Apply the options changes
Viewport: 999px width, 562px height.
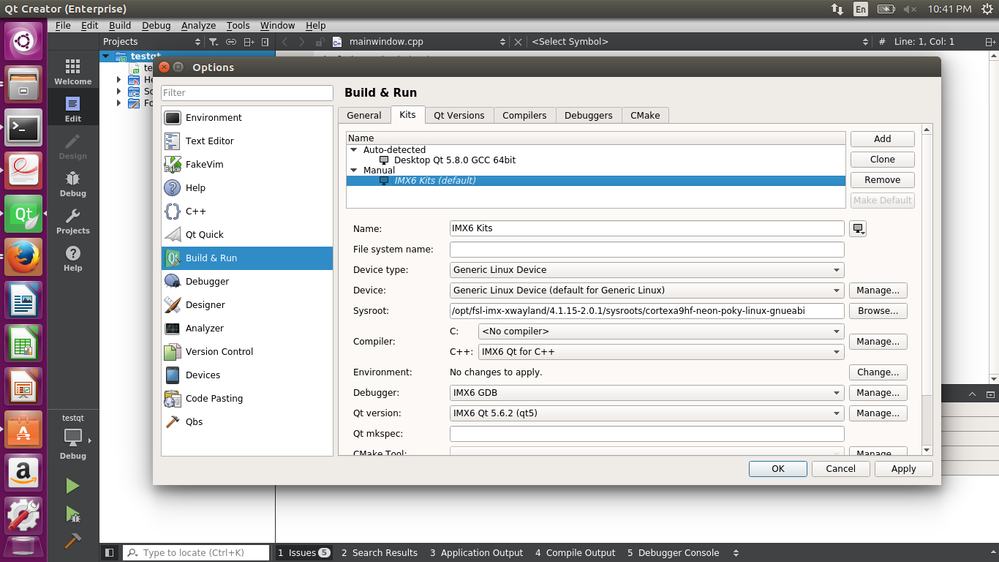pos(903,468)
